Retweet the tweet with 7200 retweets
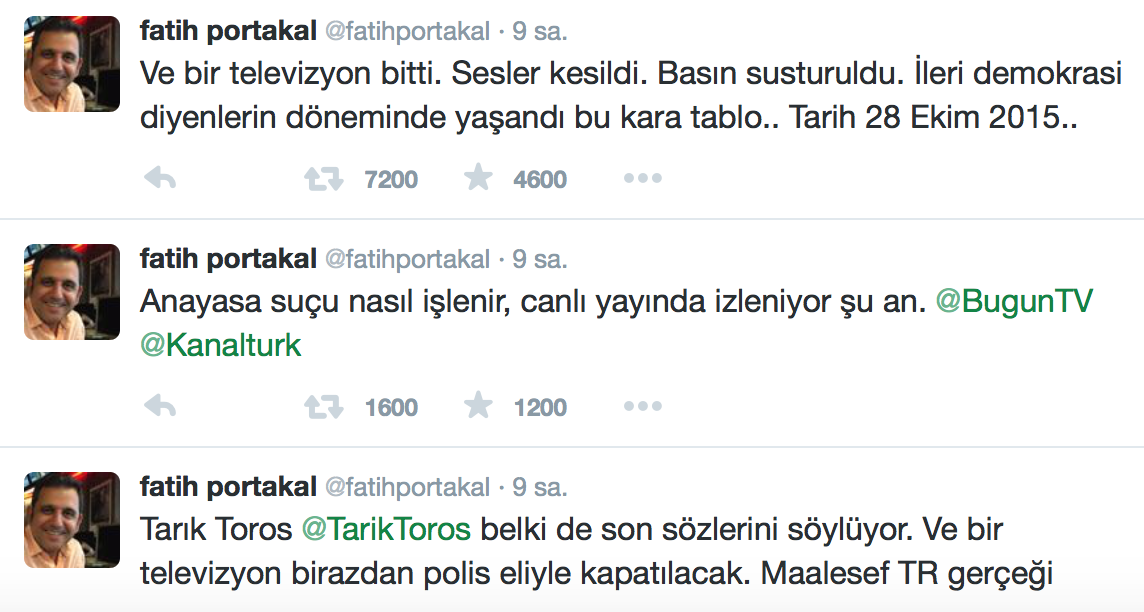Viewport: 1144px width, 612px height. pos(322,179)
